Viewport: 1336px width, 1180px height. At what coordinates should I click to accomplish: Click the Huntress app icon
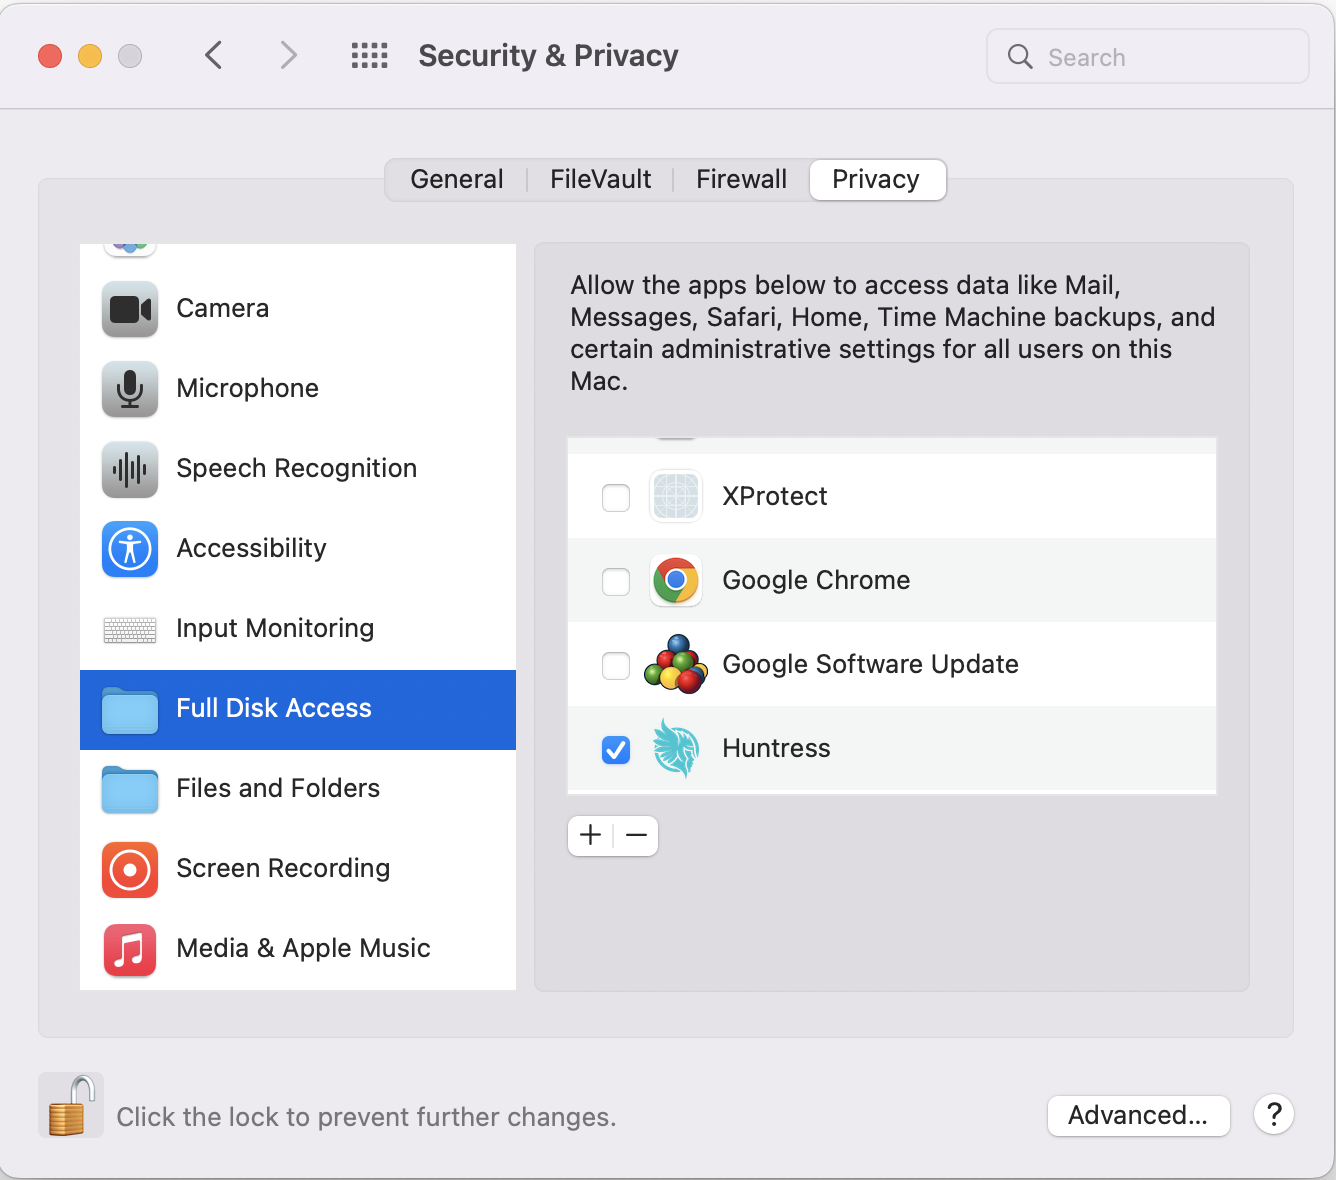click(x=676, y=749)
